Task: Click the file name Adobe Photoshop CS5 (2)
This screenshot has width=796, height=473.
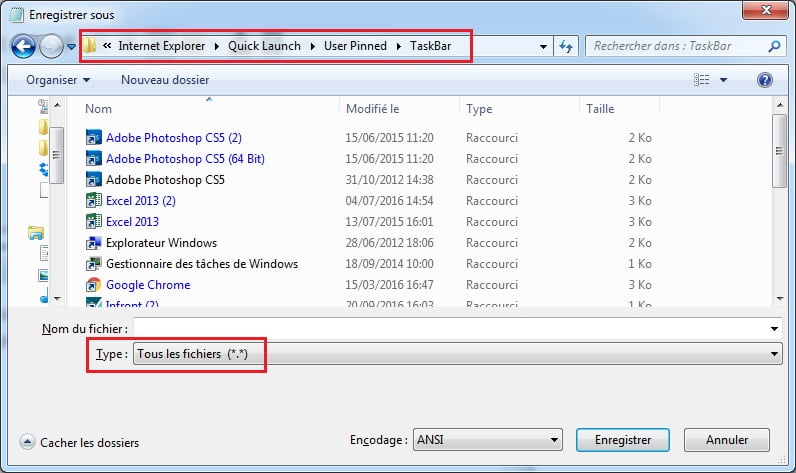Action: point(174,138)
